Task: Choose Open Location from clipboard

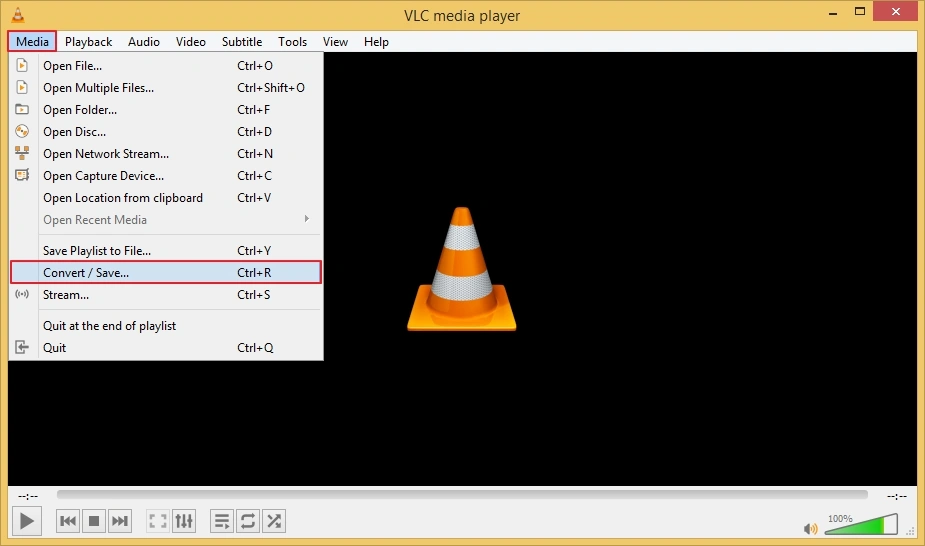Action: coord(166,198)
